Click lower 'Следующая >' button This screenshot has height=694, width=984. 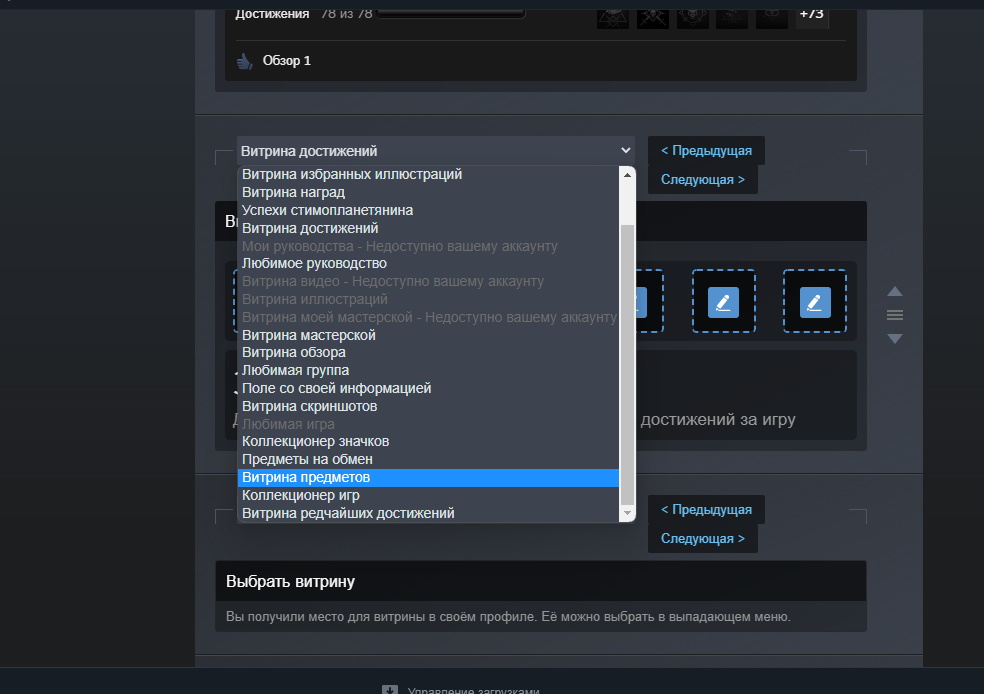tap(702, 538)
